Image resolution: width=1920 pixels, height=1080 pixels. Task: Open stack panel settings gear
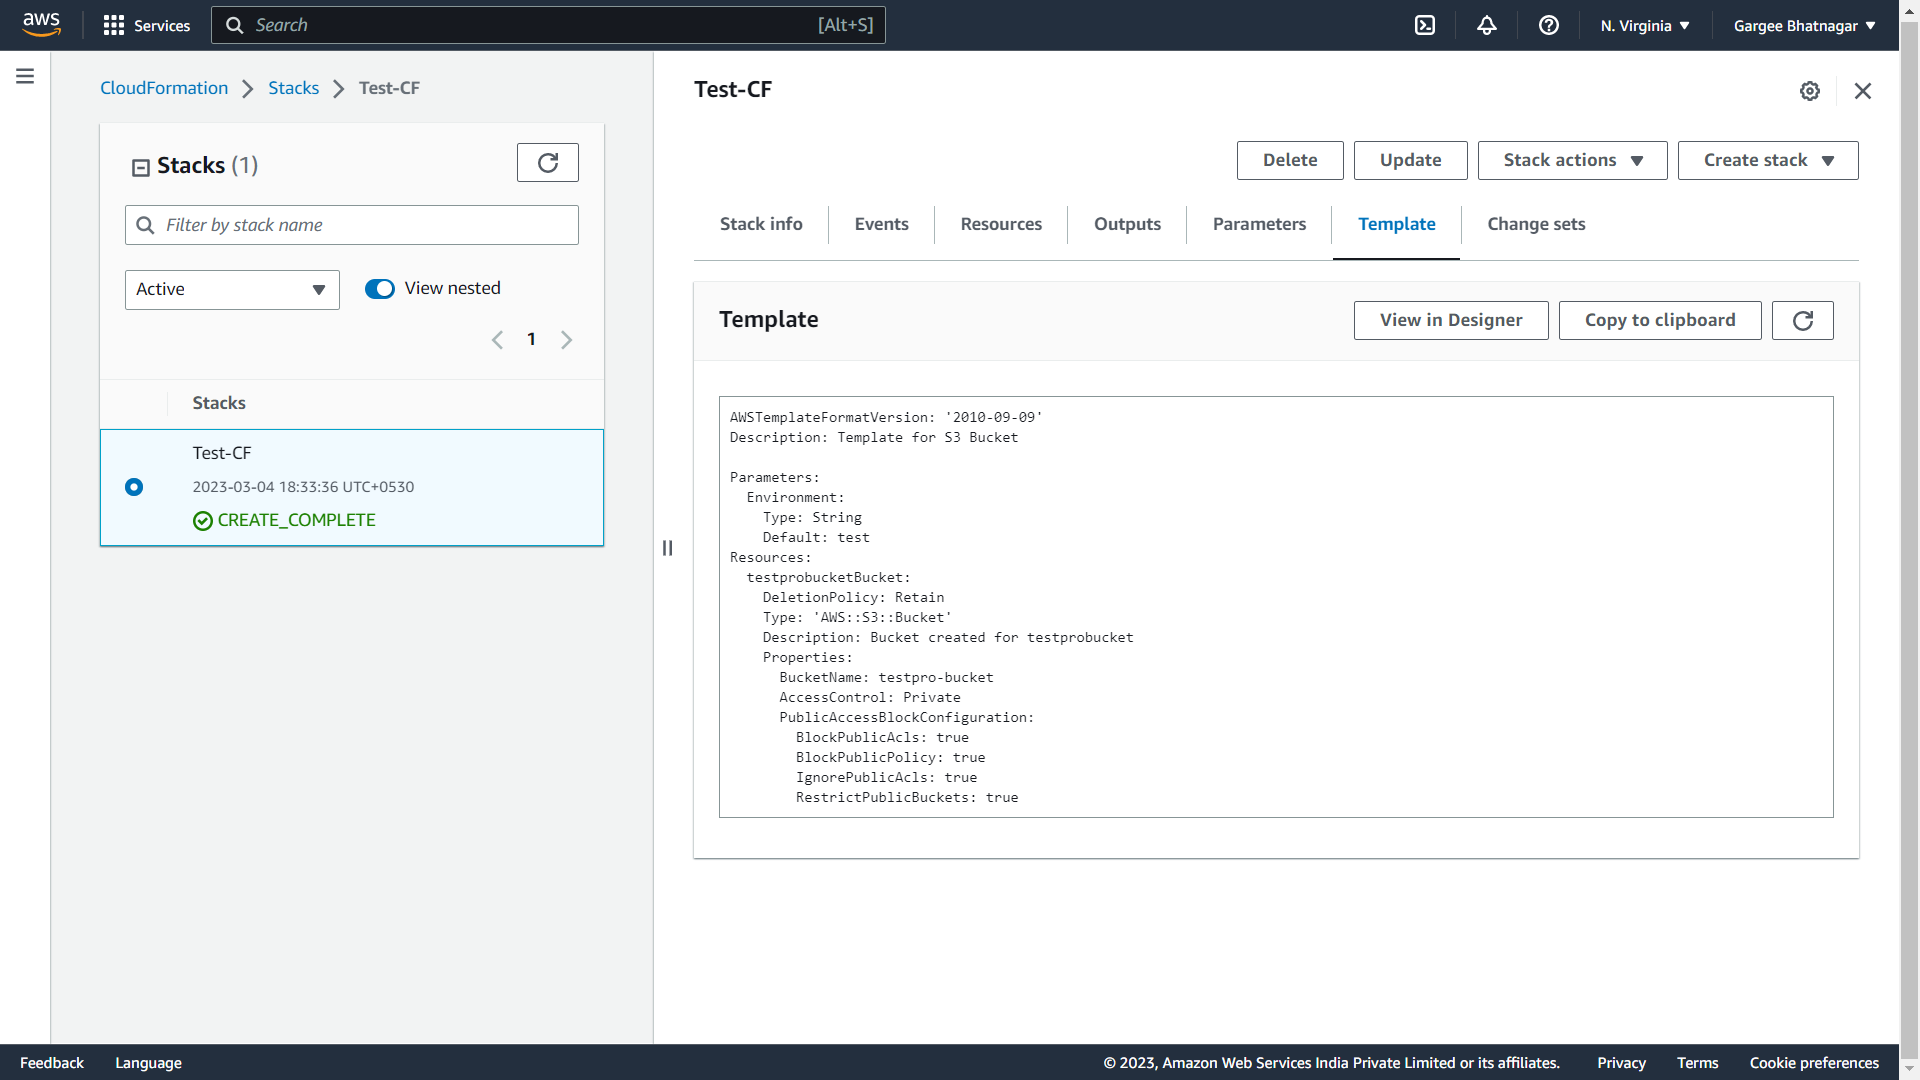pyautogui.click(x=1810, y=91)
